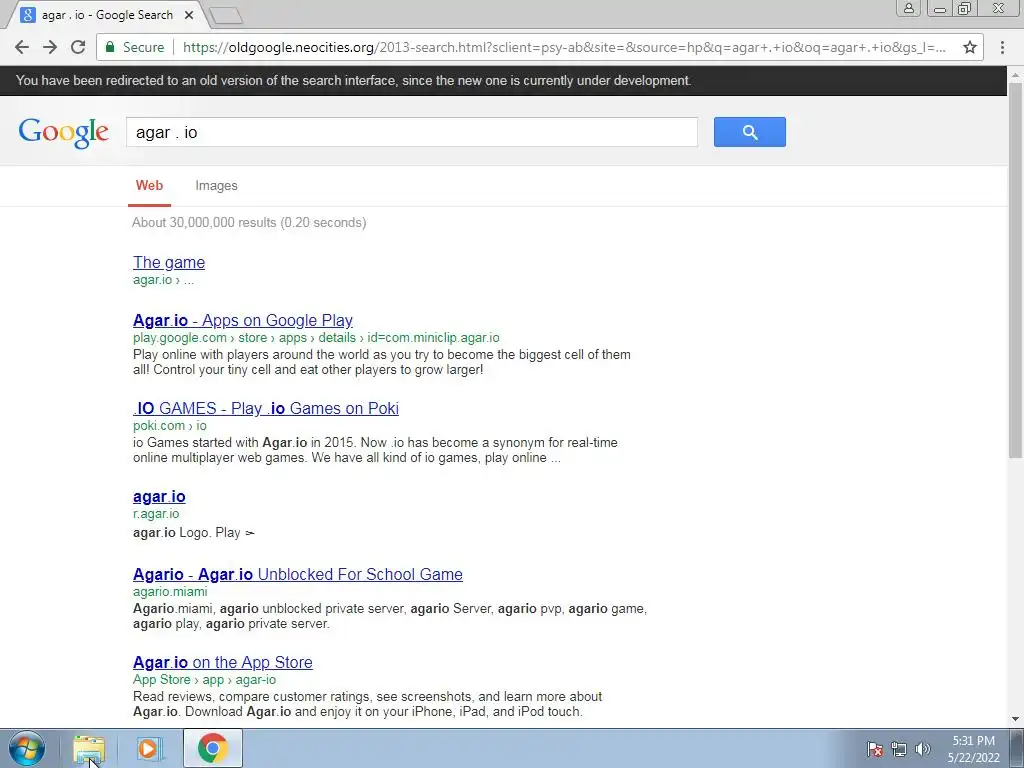
Task: Click the browser forward arrow
Action: [50, 47]
